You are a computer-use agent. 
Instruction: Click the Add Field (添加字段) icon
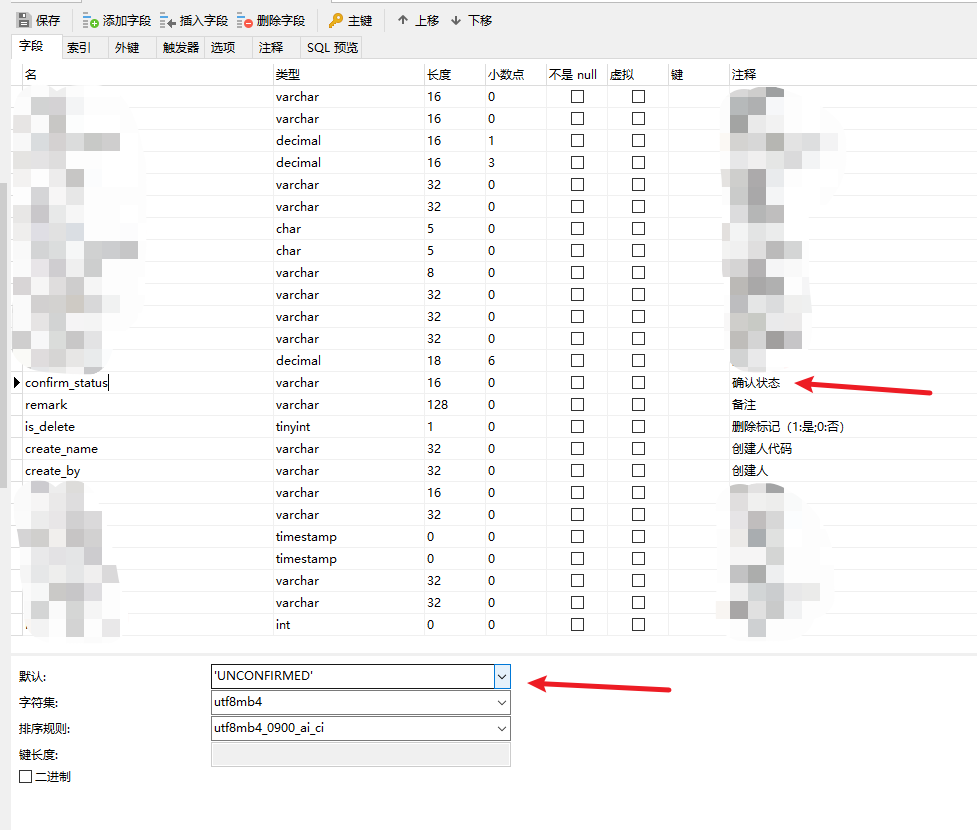[91, 20]
